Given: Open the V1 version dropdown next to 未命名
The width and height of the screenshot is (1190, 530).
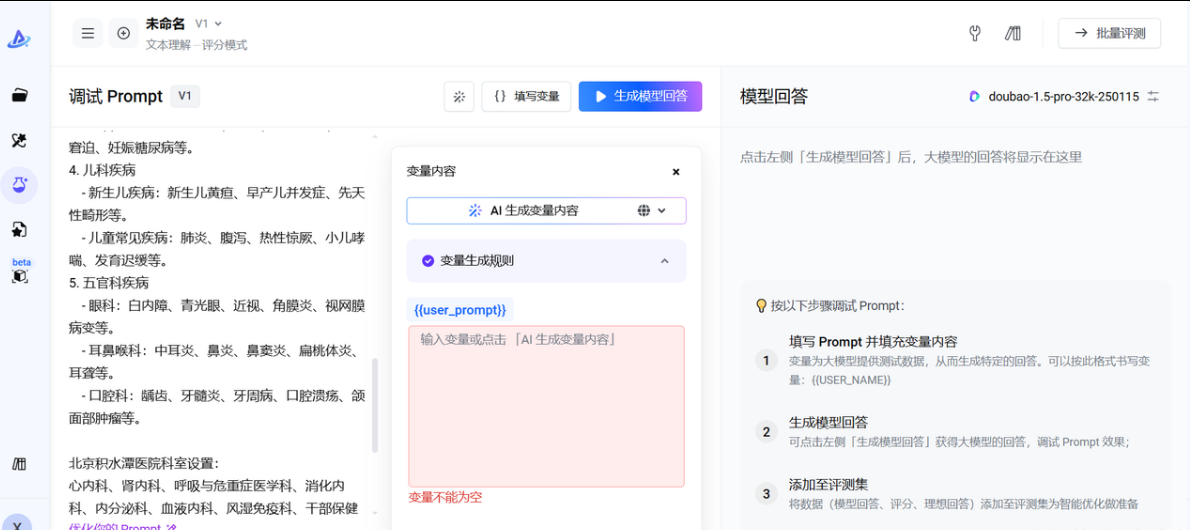Looking at the screenshot, I should click(208, 23).
